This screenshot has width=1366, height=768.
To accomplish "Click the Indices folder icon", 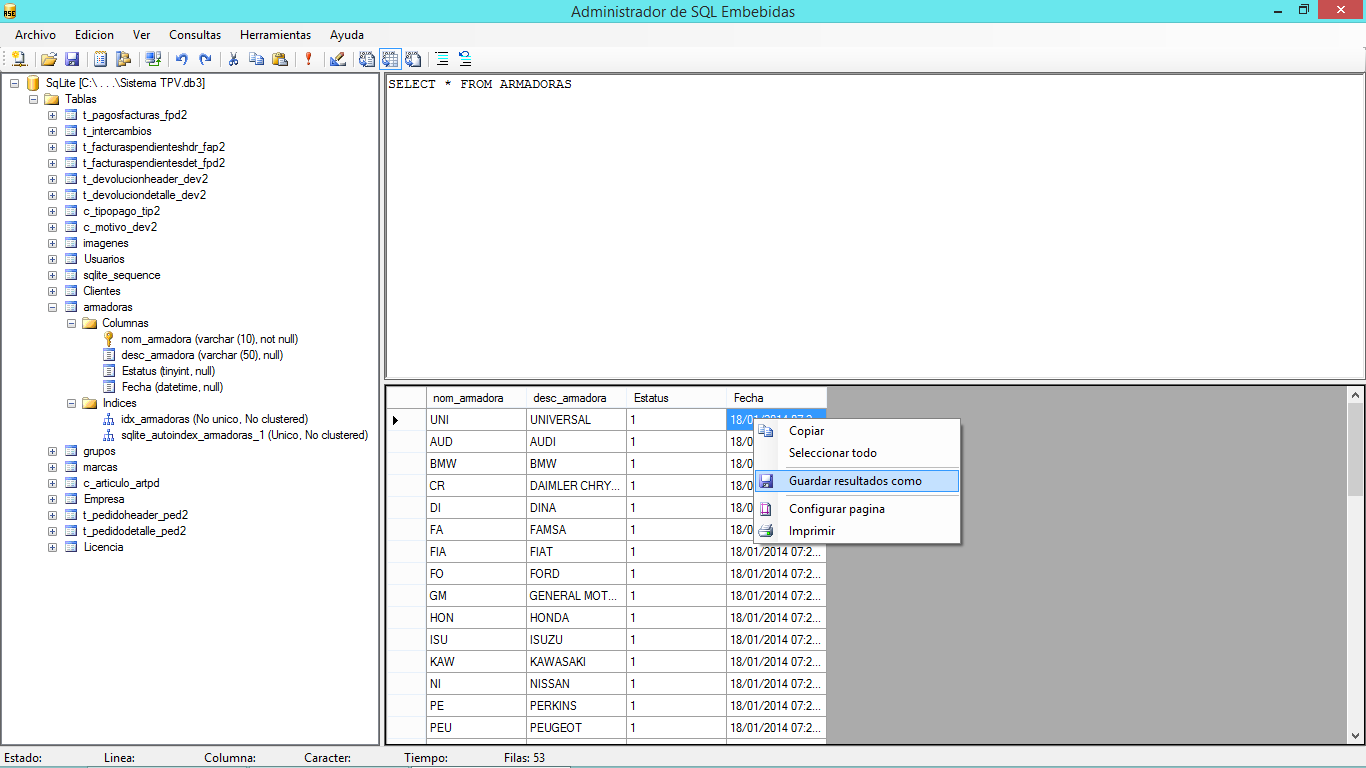I will [90, 403].
